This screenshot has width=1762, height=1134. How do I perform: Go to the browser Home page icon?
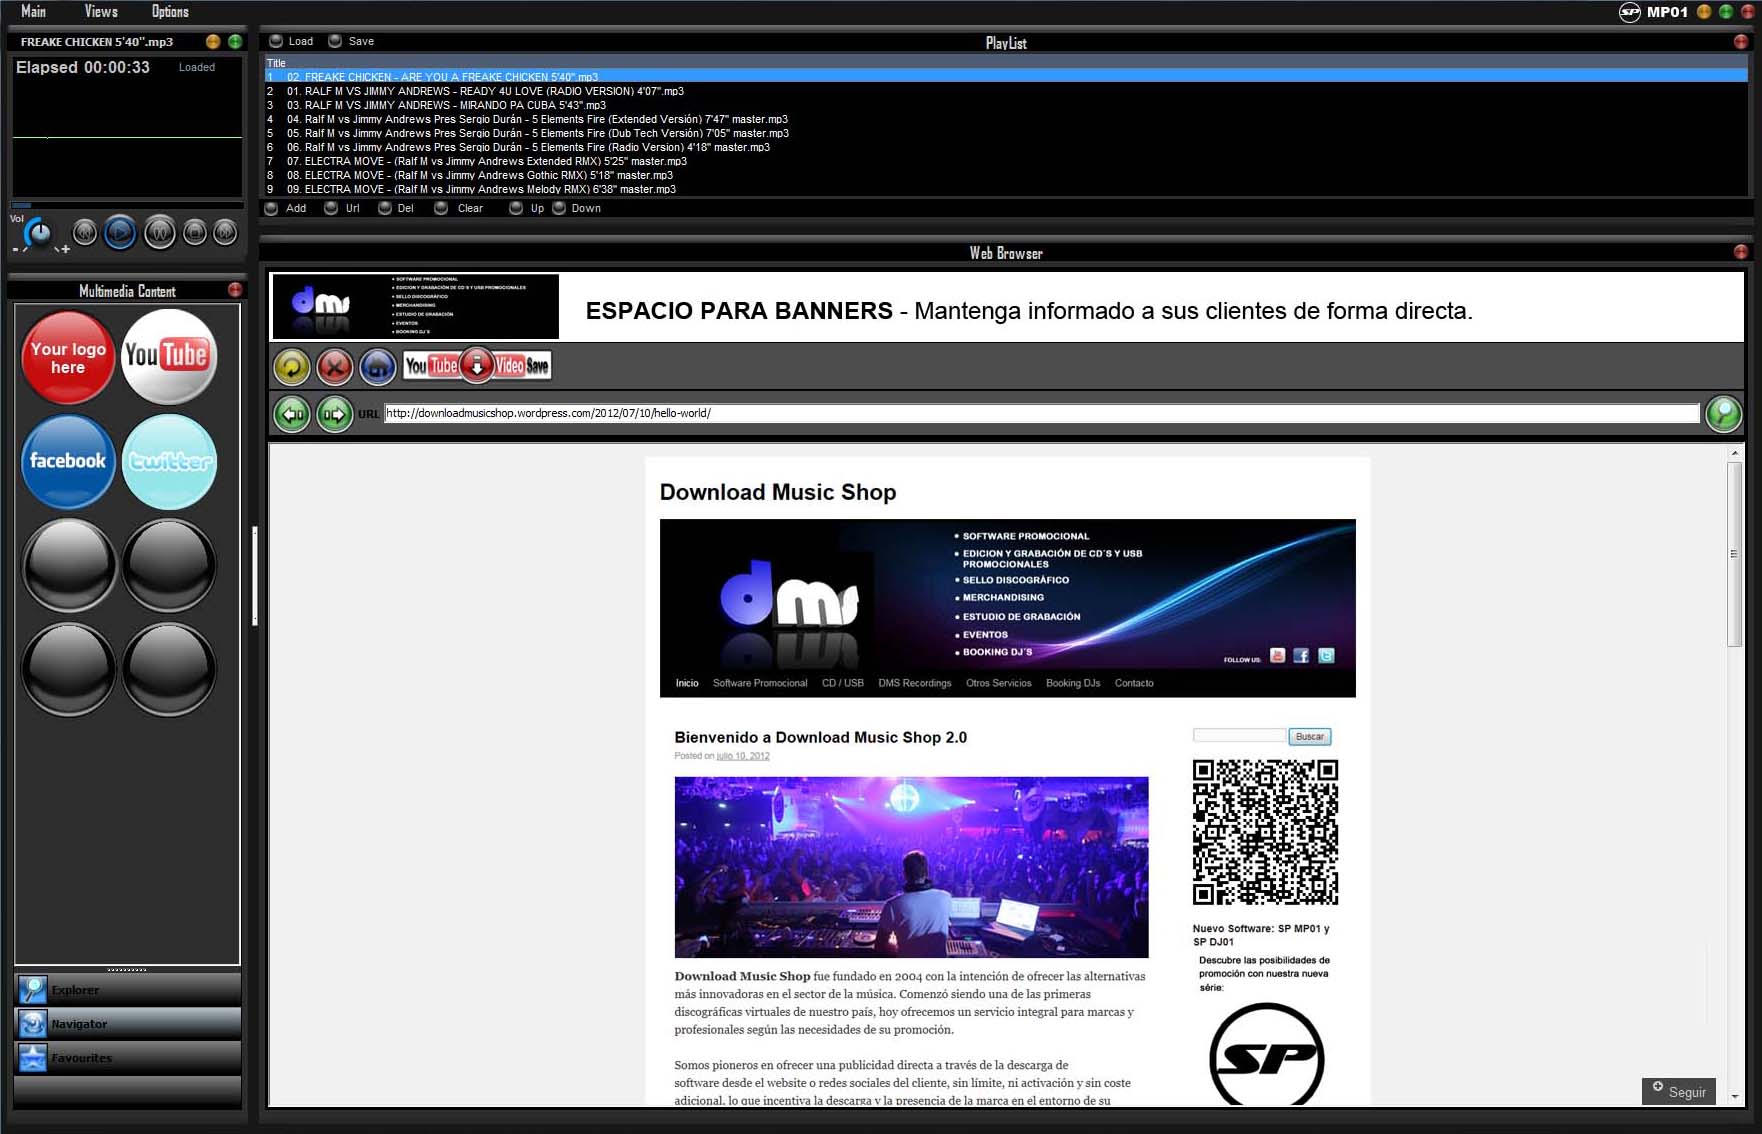[x=378, y=367]
